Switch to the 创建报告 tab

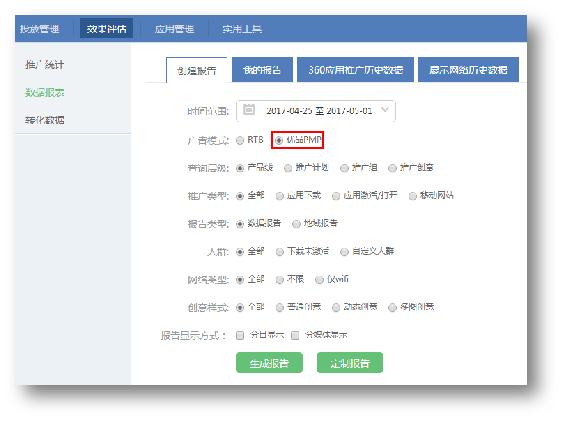(197, 70)
